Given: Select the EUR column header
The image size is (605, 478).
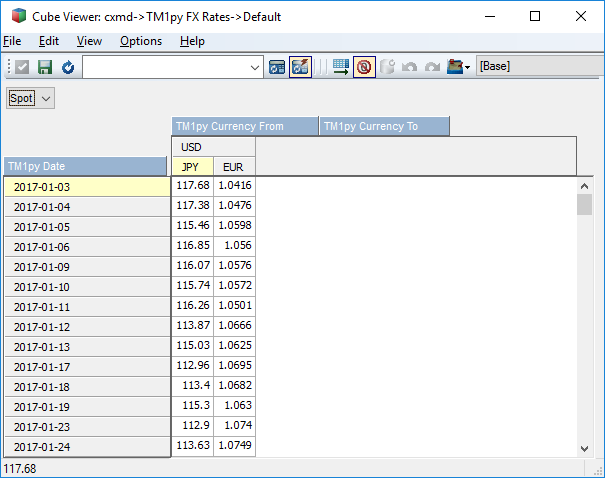Looking at the screenshot, I should 234,167.
